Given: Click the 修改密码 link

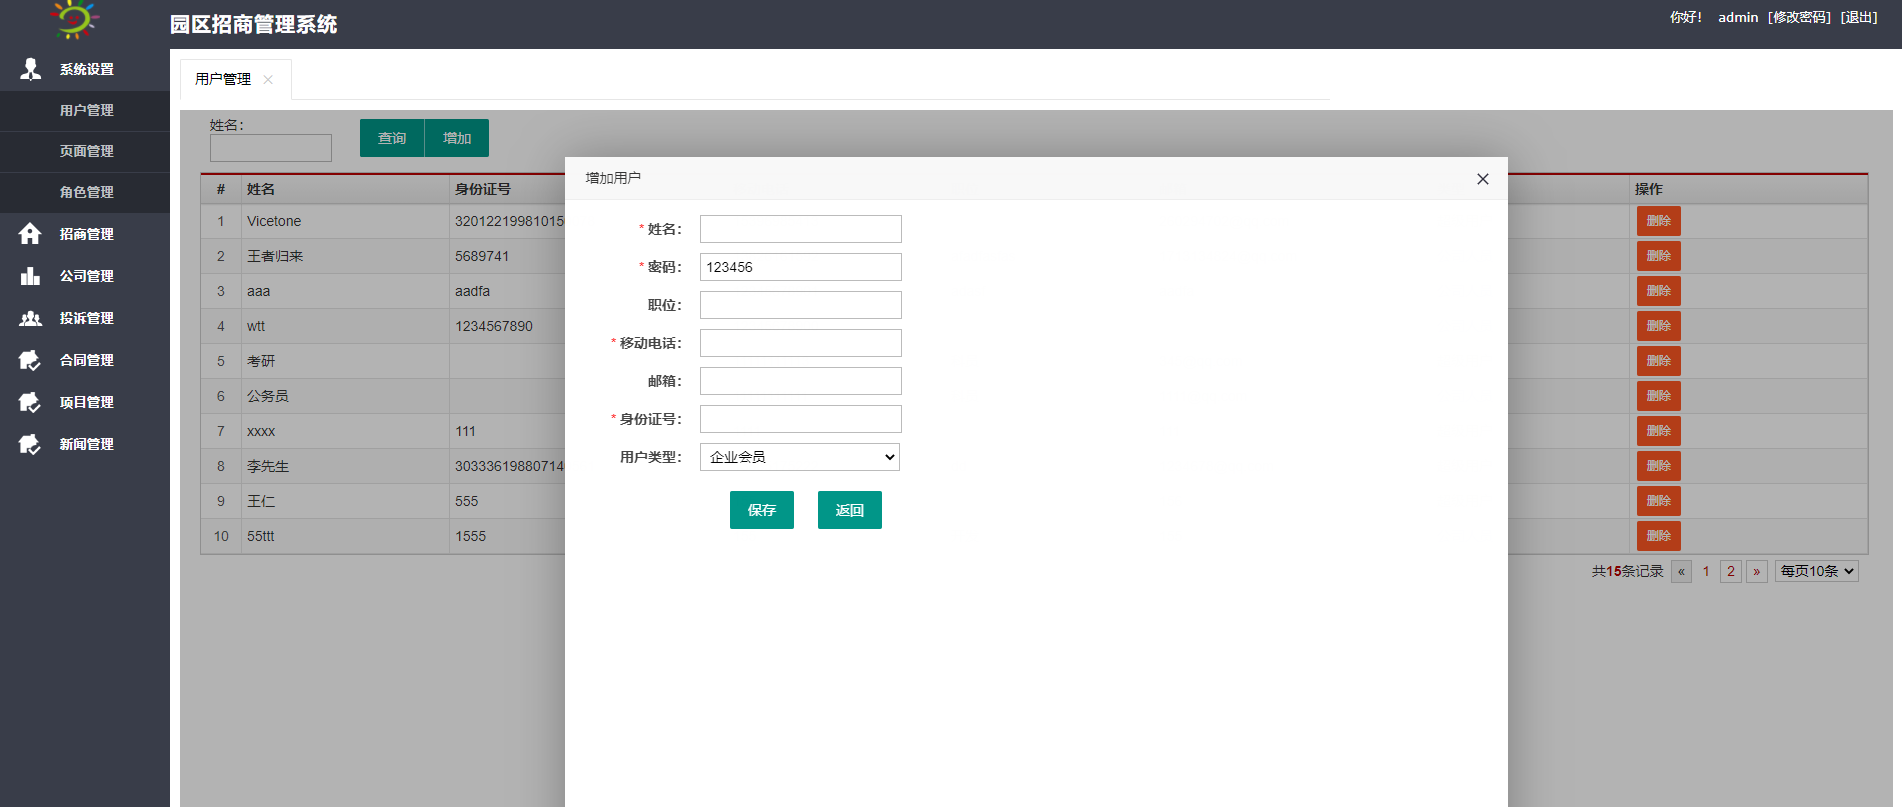Looking at the screenshot, I should point(1799,17).
